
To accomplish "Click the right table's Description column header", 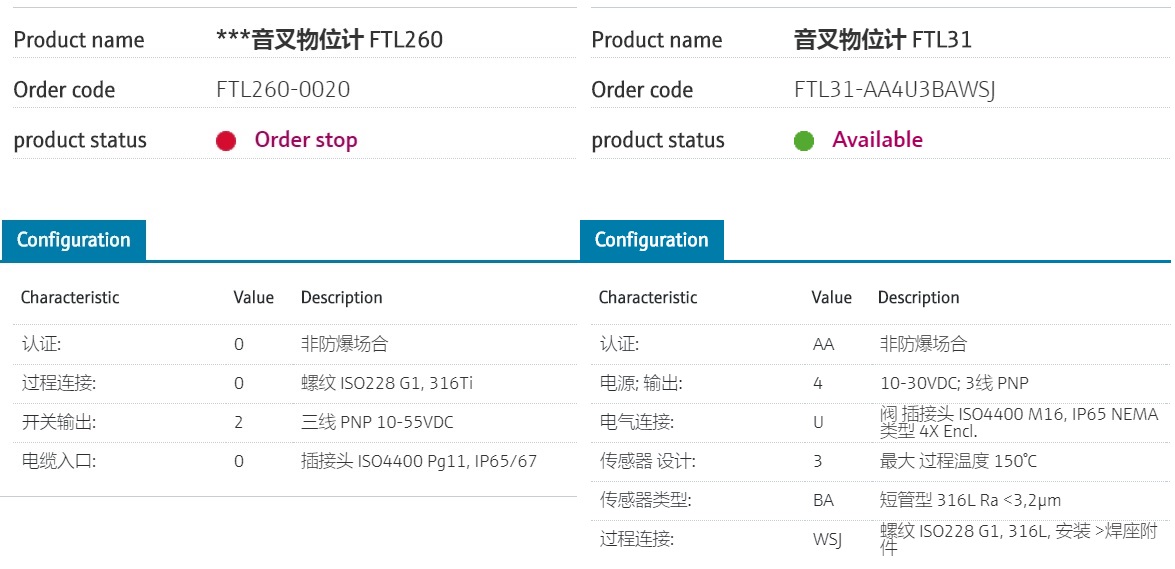I will point(919,298).
